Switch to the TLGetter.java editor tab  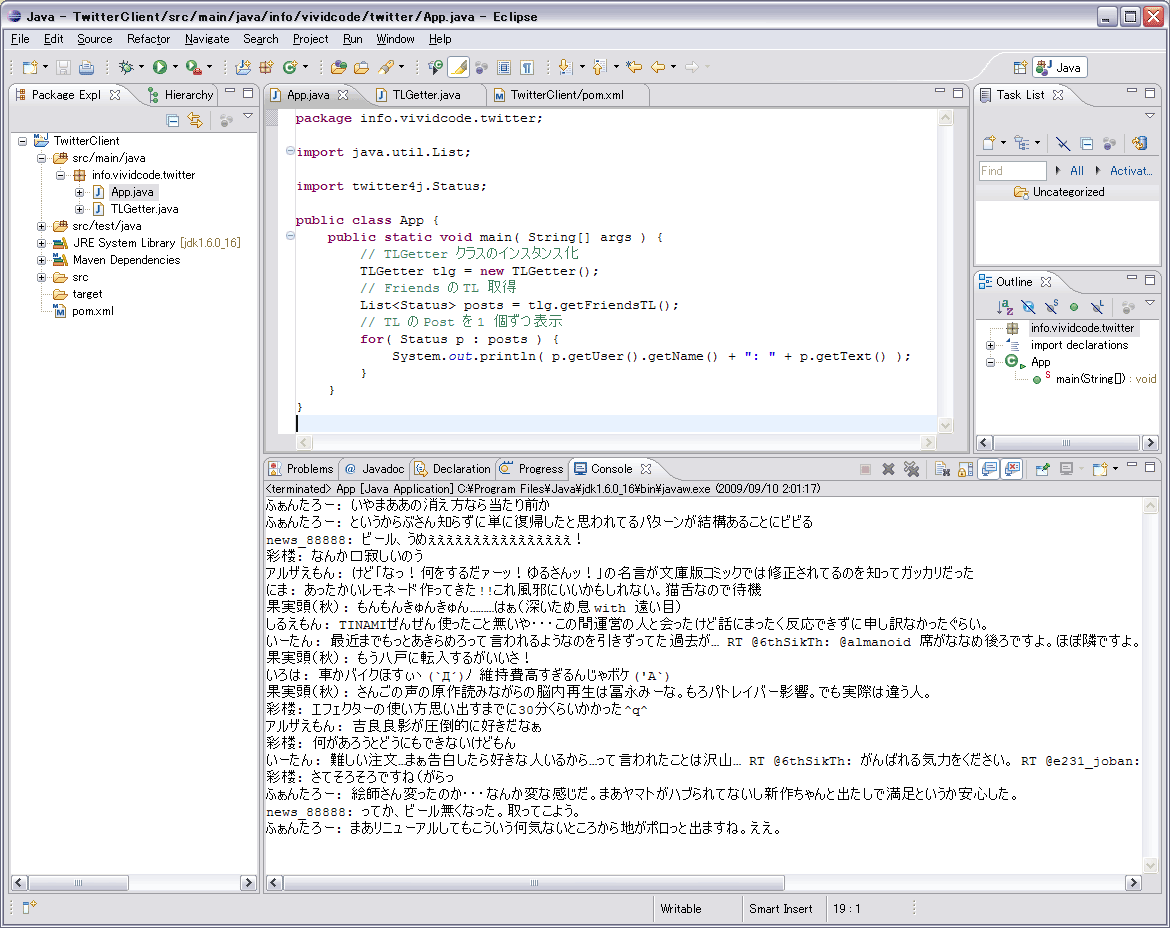pyautogui.click(x=425, y=95)
